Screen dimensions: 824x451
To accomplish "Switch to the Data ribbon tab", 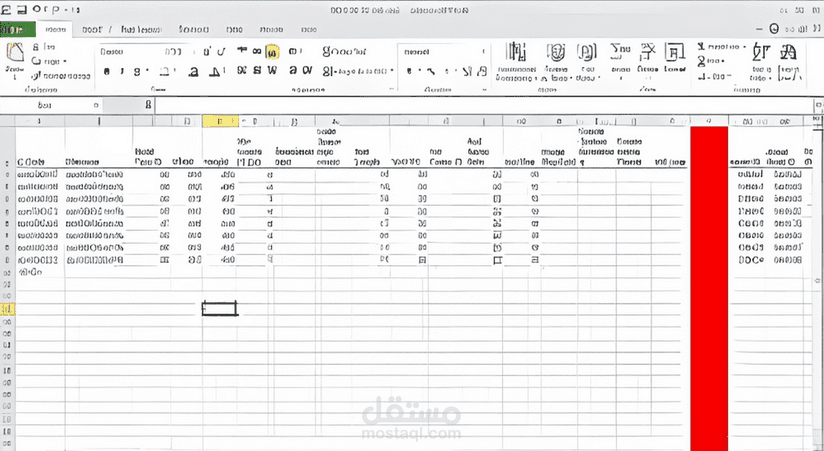I will pyautogui.click(x=234, y=29).
